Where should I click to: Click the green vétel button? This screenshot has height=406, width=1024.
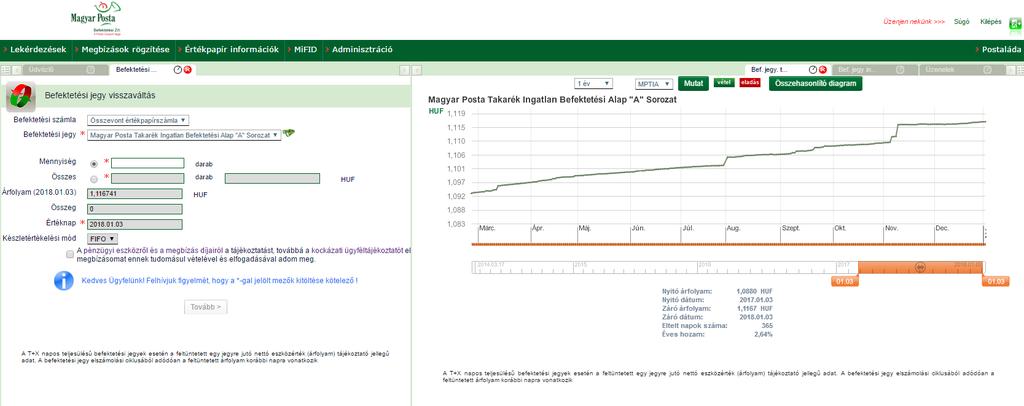pyautogui.click(x=723, y=82)
